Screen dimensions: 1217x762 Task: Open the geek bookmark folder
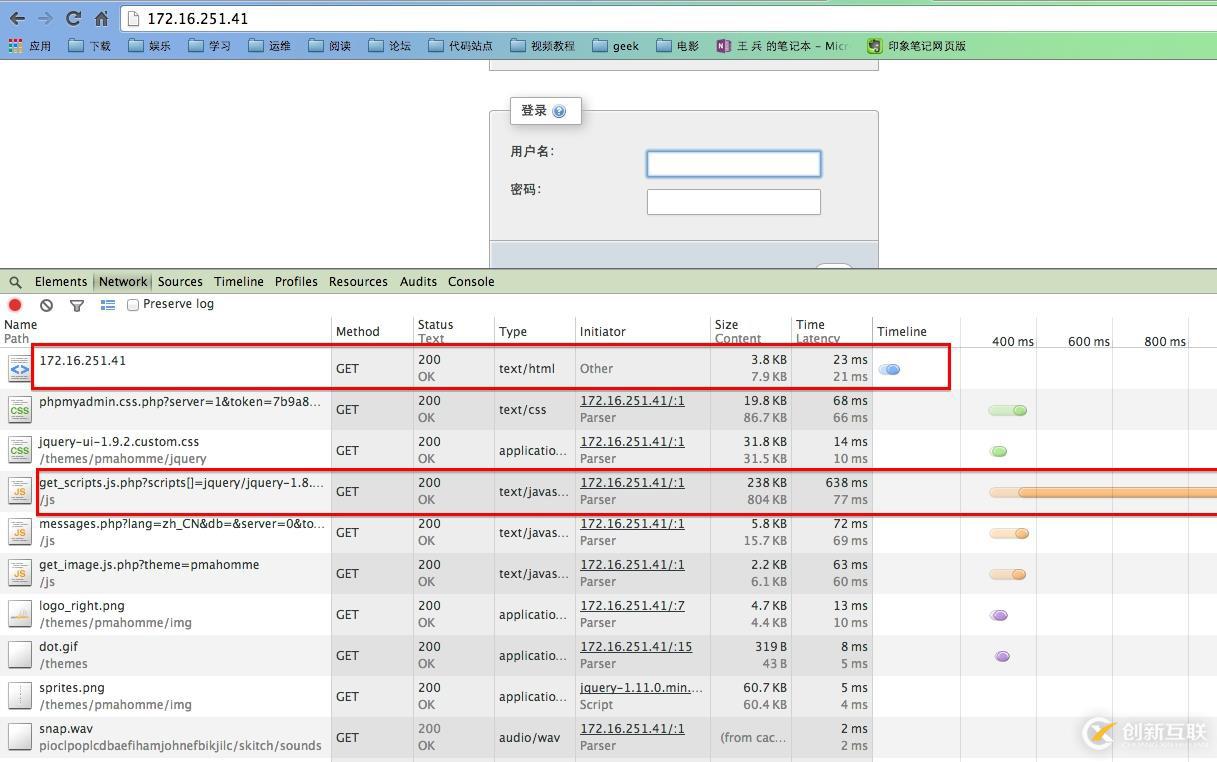(616, 46)
